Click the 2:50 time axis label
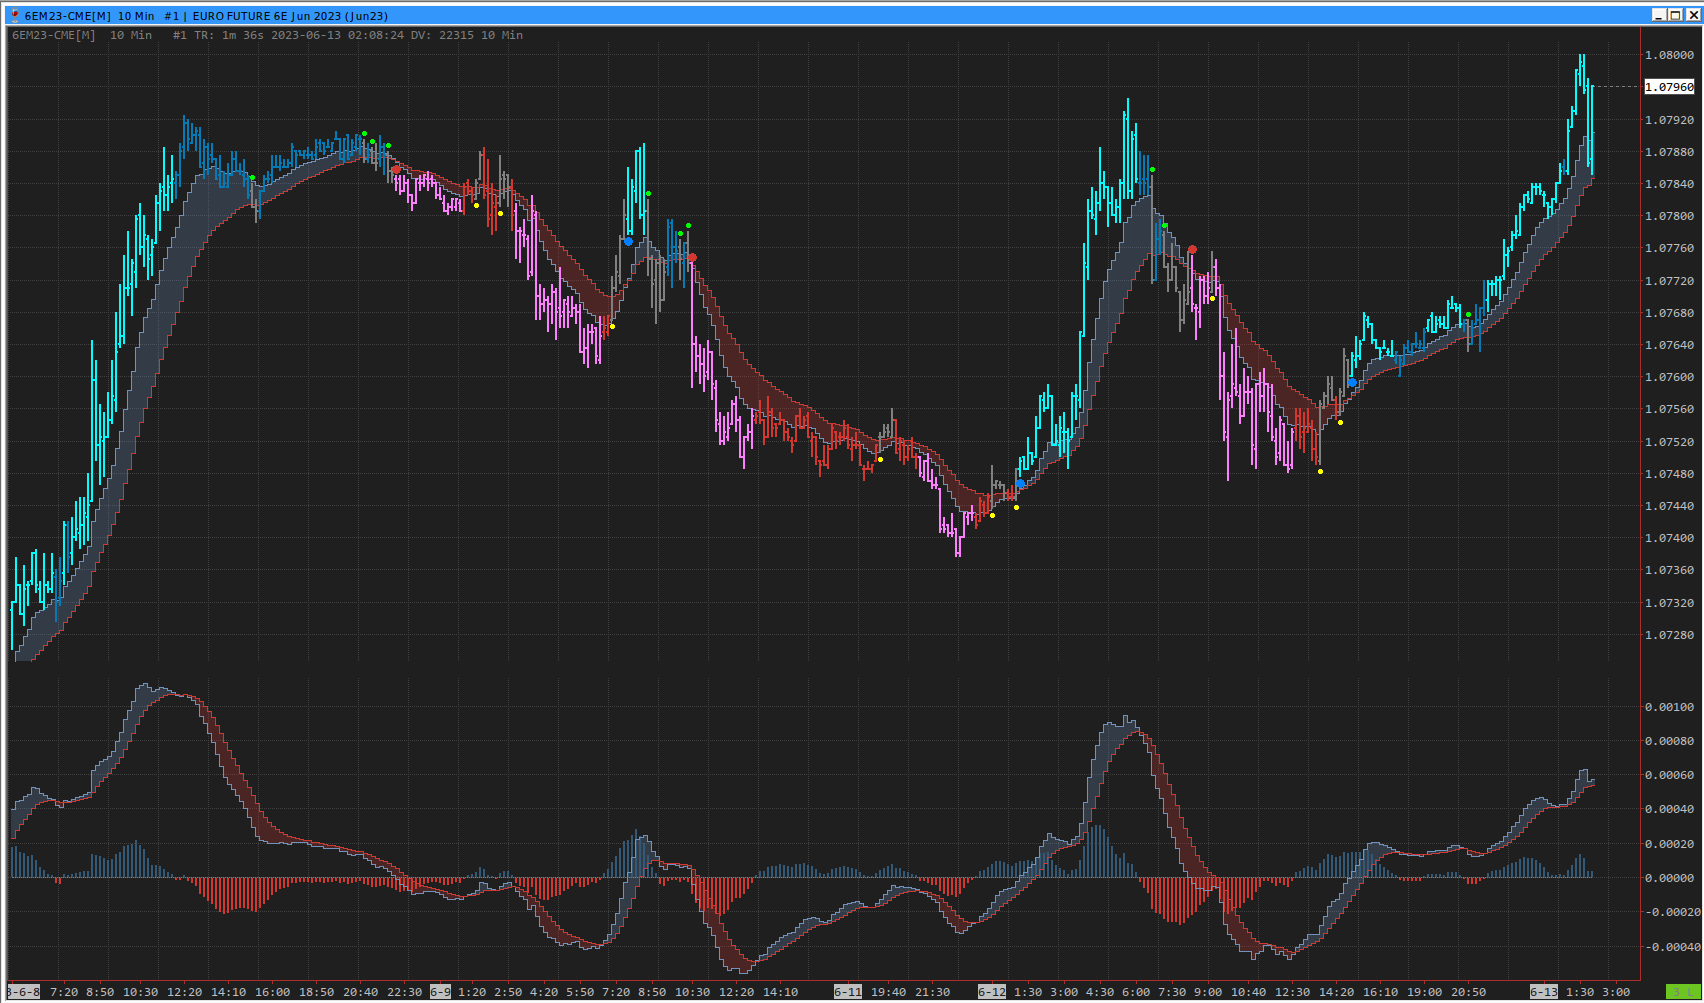Image resolution: width=1704 pixels, height=1003 pixels. point(508,992)
